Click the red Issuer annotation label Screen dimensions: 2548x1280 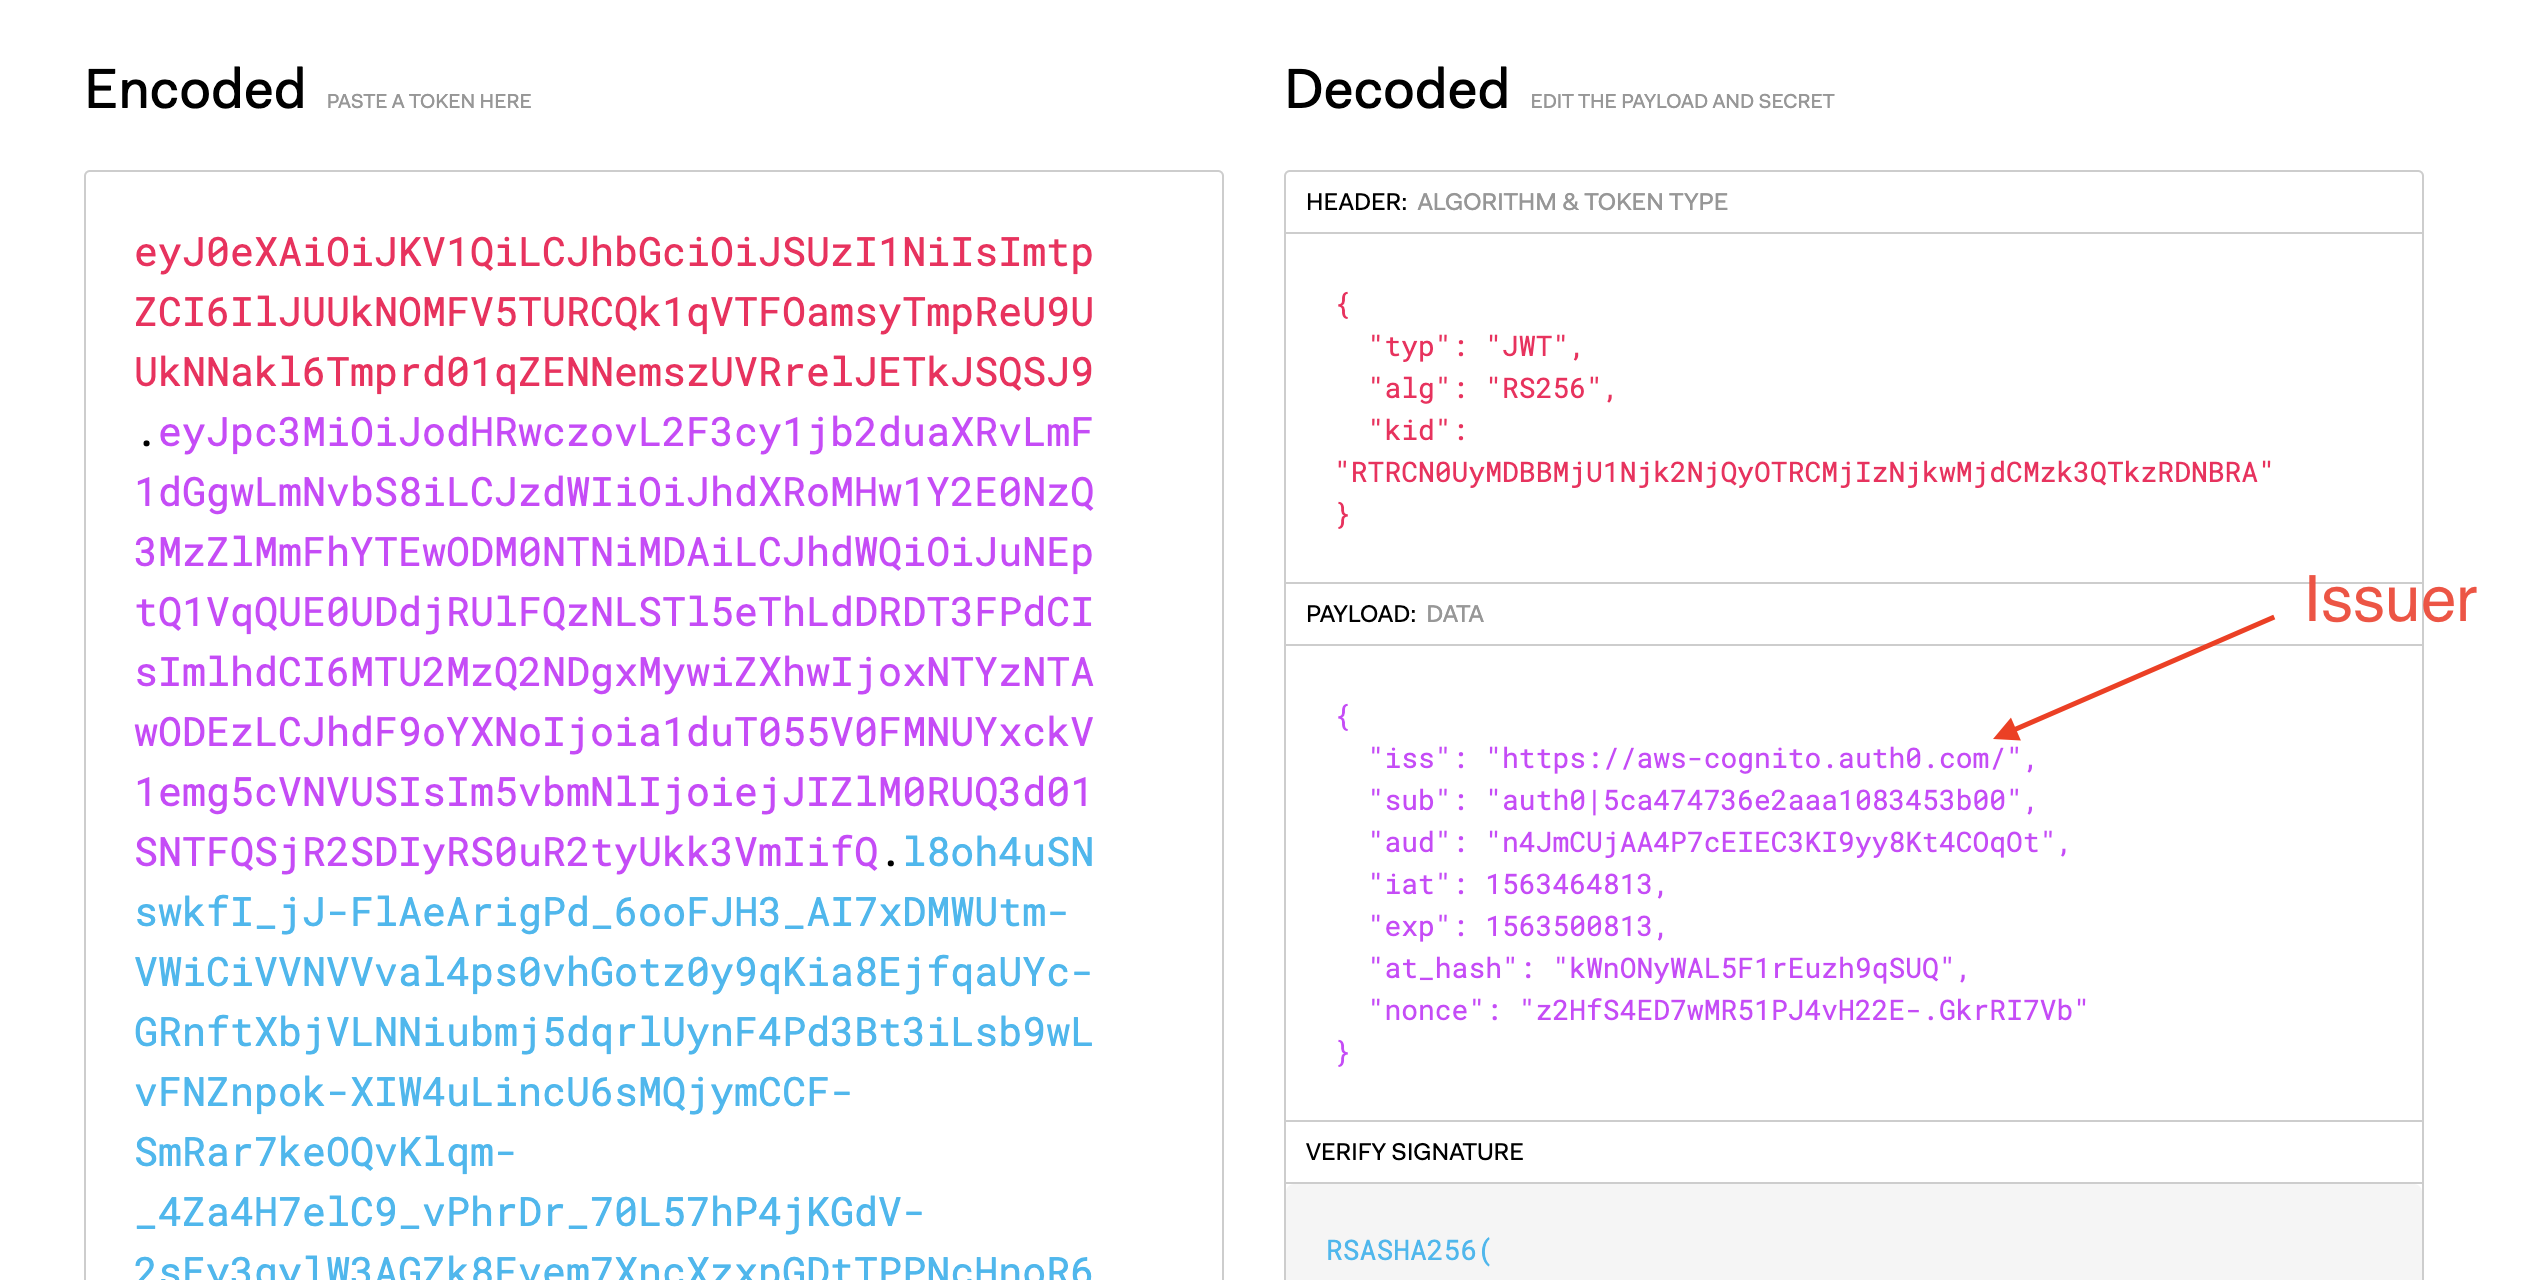pos(2390,601)
